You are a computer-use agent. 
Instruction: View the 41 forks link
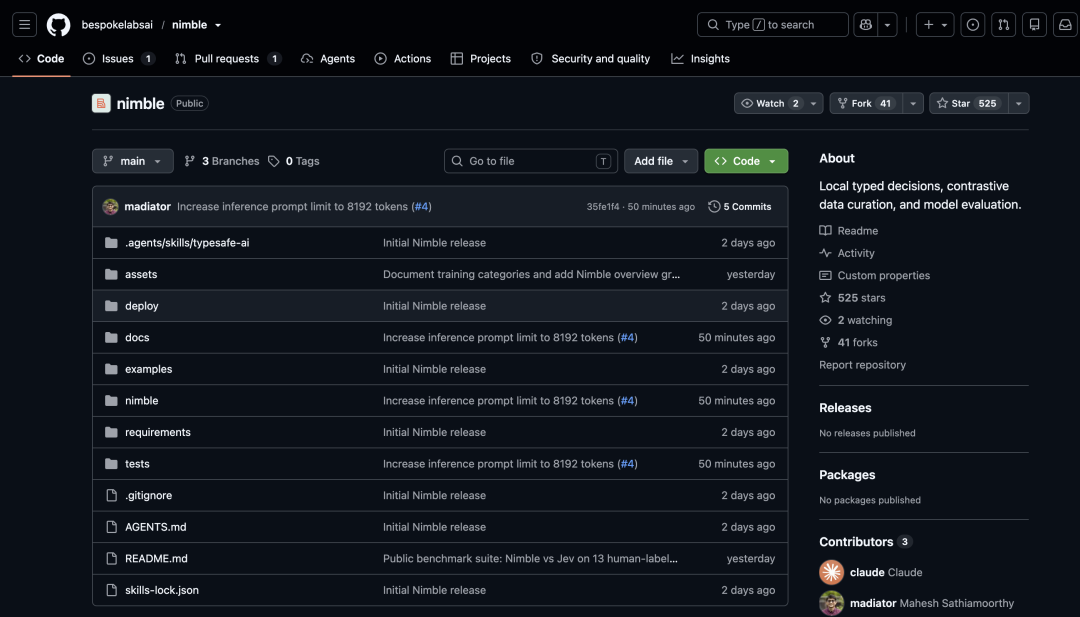[849, 343]
